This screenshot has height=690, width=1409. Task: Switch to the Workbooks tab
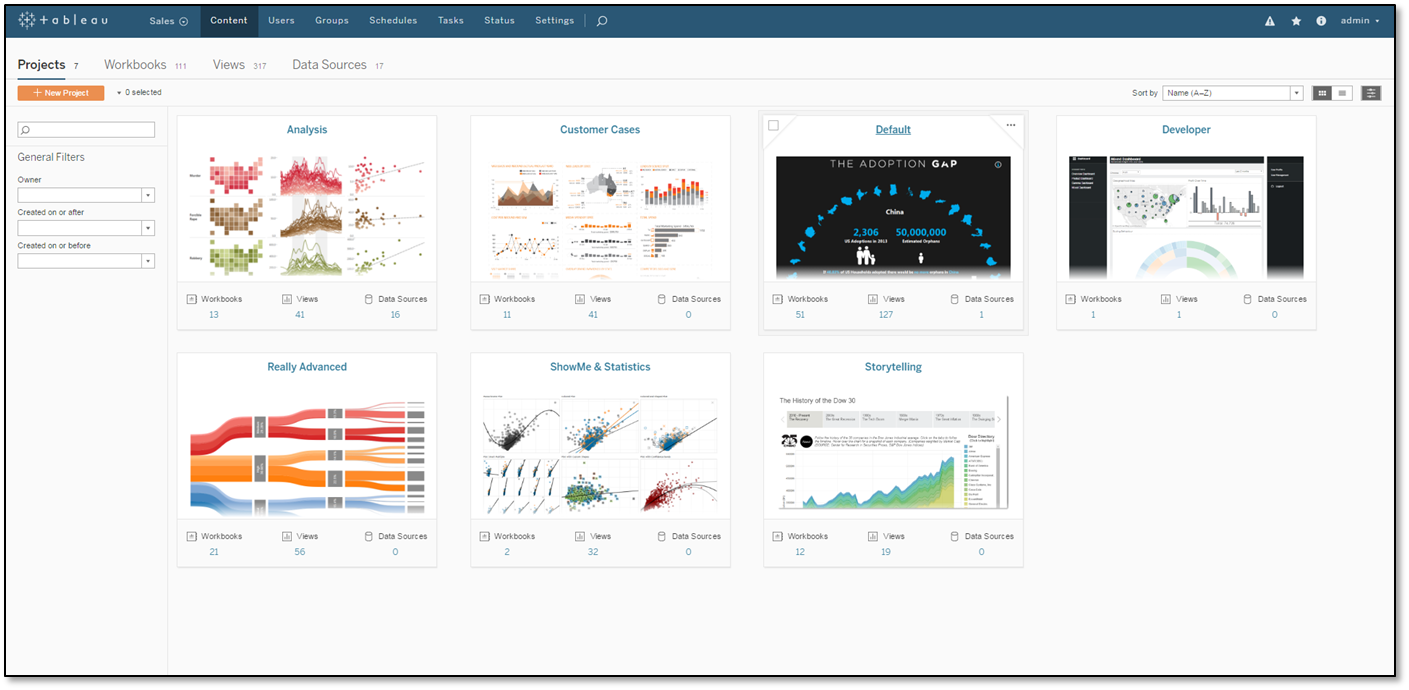[x=134, y=64]
